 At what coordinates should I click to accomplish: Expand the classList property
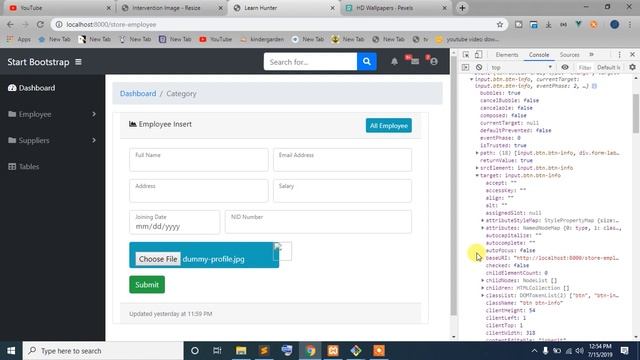483,295
